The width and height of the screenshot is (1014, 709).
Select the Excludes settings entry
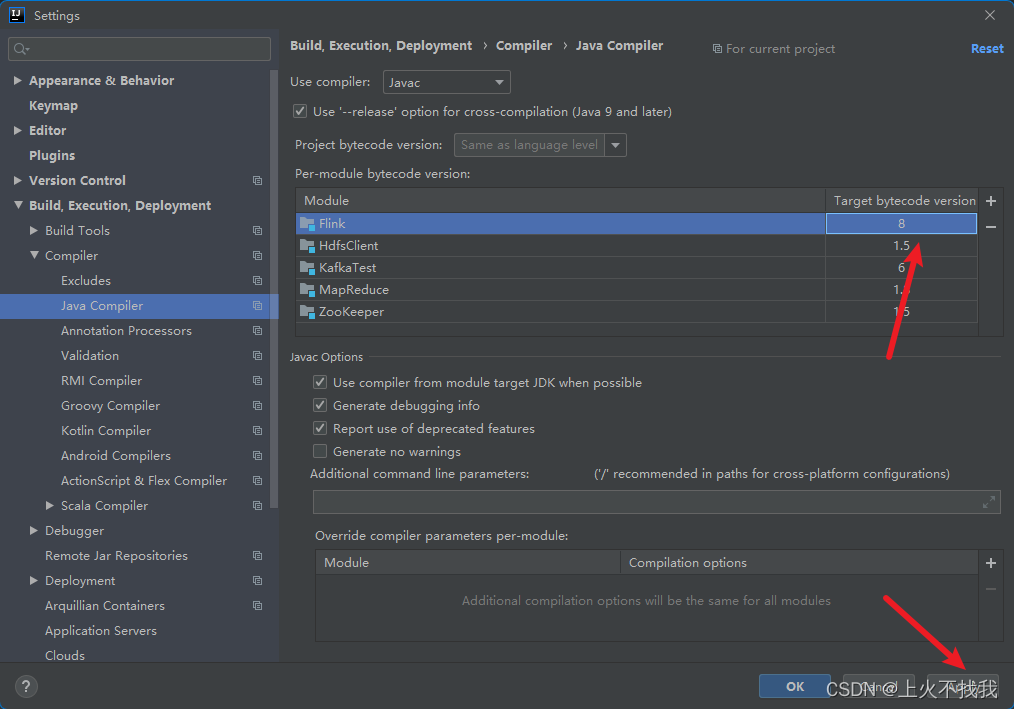tap(86, 281)
